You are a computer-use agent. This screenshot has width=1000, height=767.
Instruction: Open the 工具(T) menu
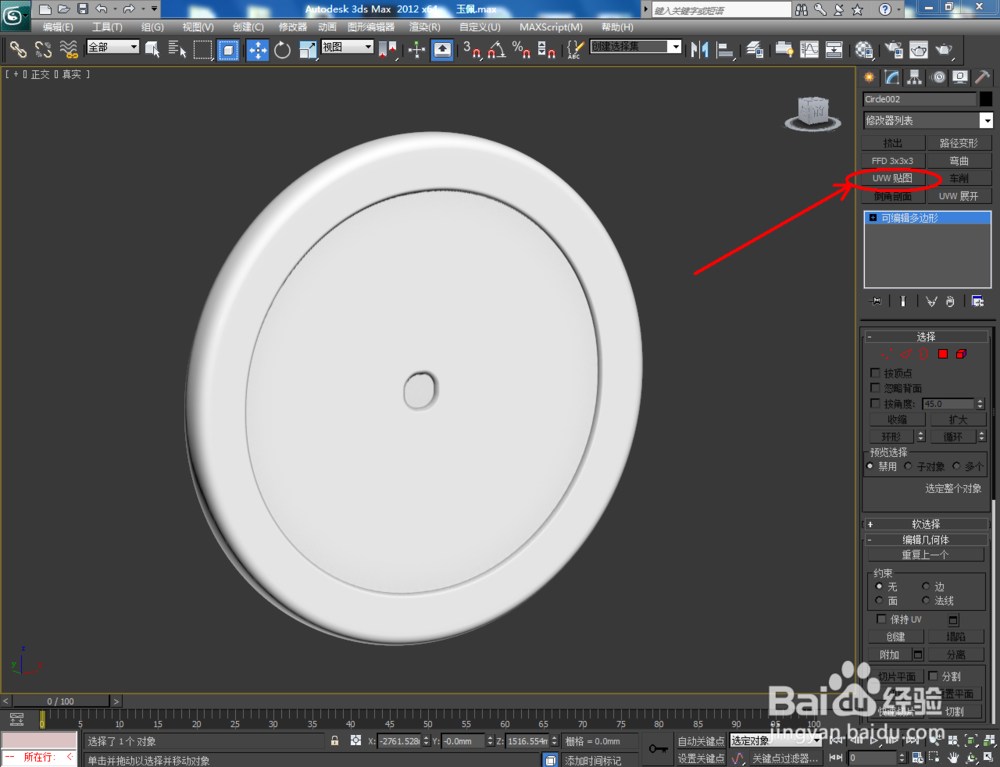click(x=107, y=27)
